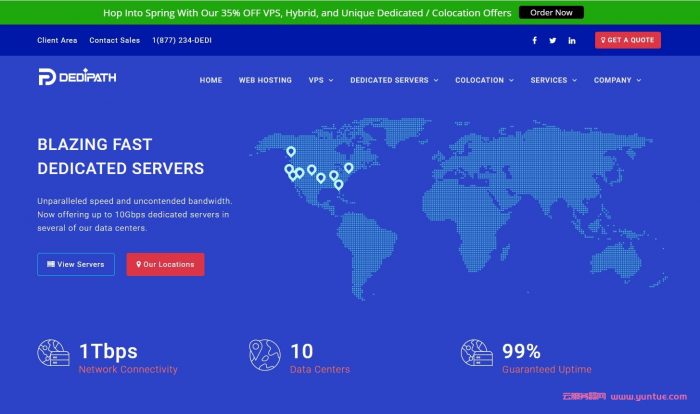Open the Web Hosting page
The height and width of the screenshot is (414, 700).
pos(265,80)
